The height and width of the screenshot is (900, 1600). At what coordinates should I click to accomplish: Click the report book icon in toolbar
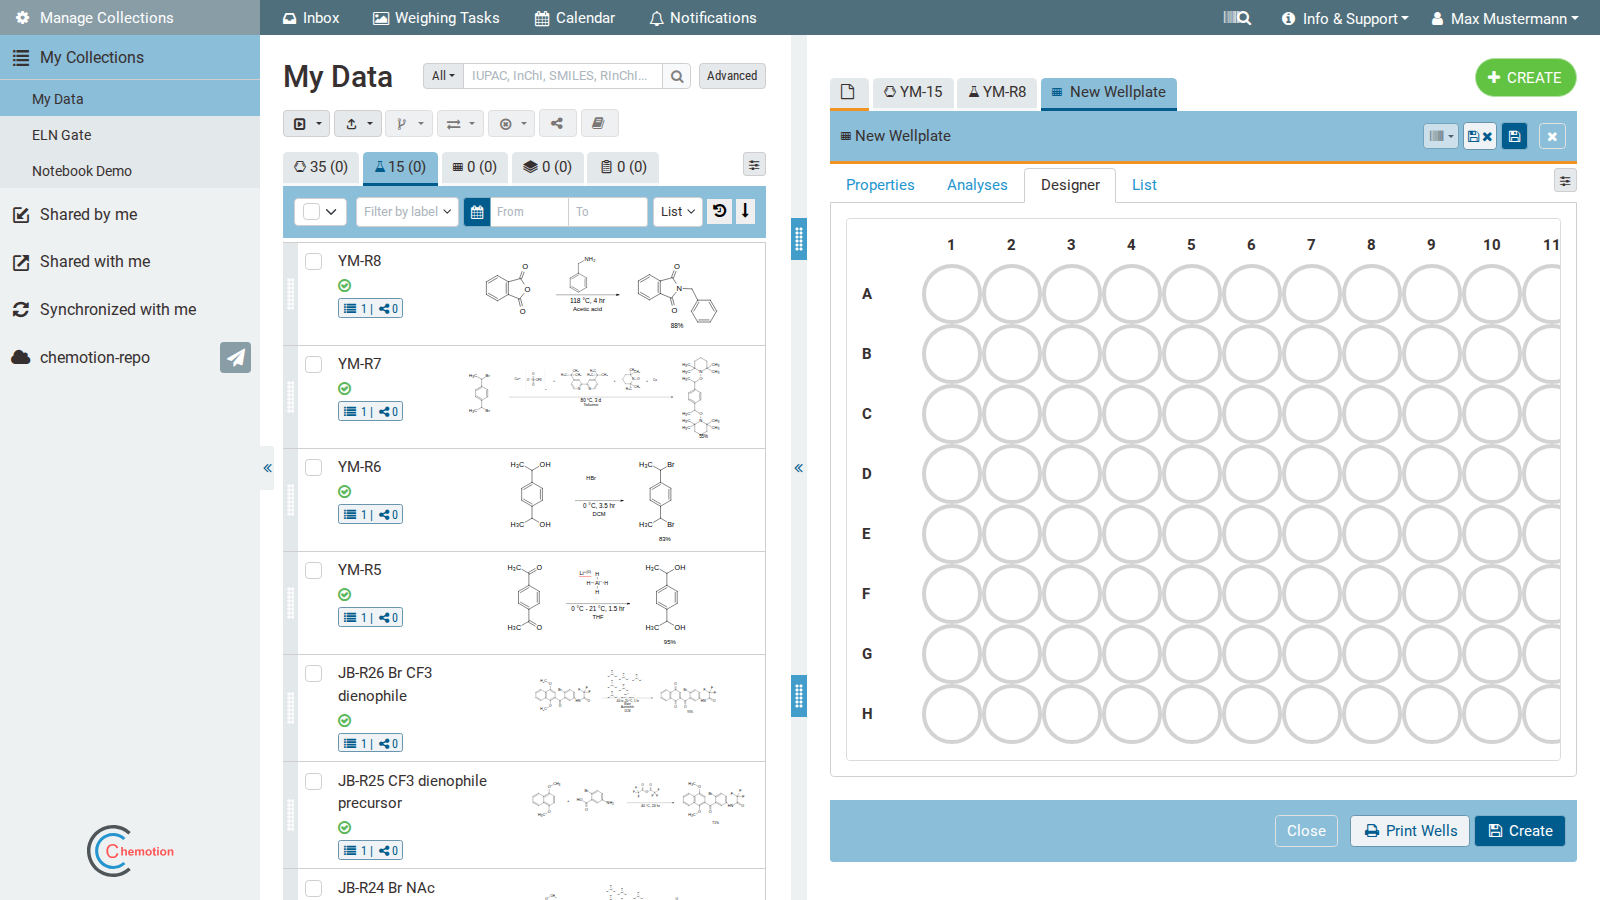(x=598, y=124)
